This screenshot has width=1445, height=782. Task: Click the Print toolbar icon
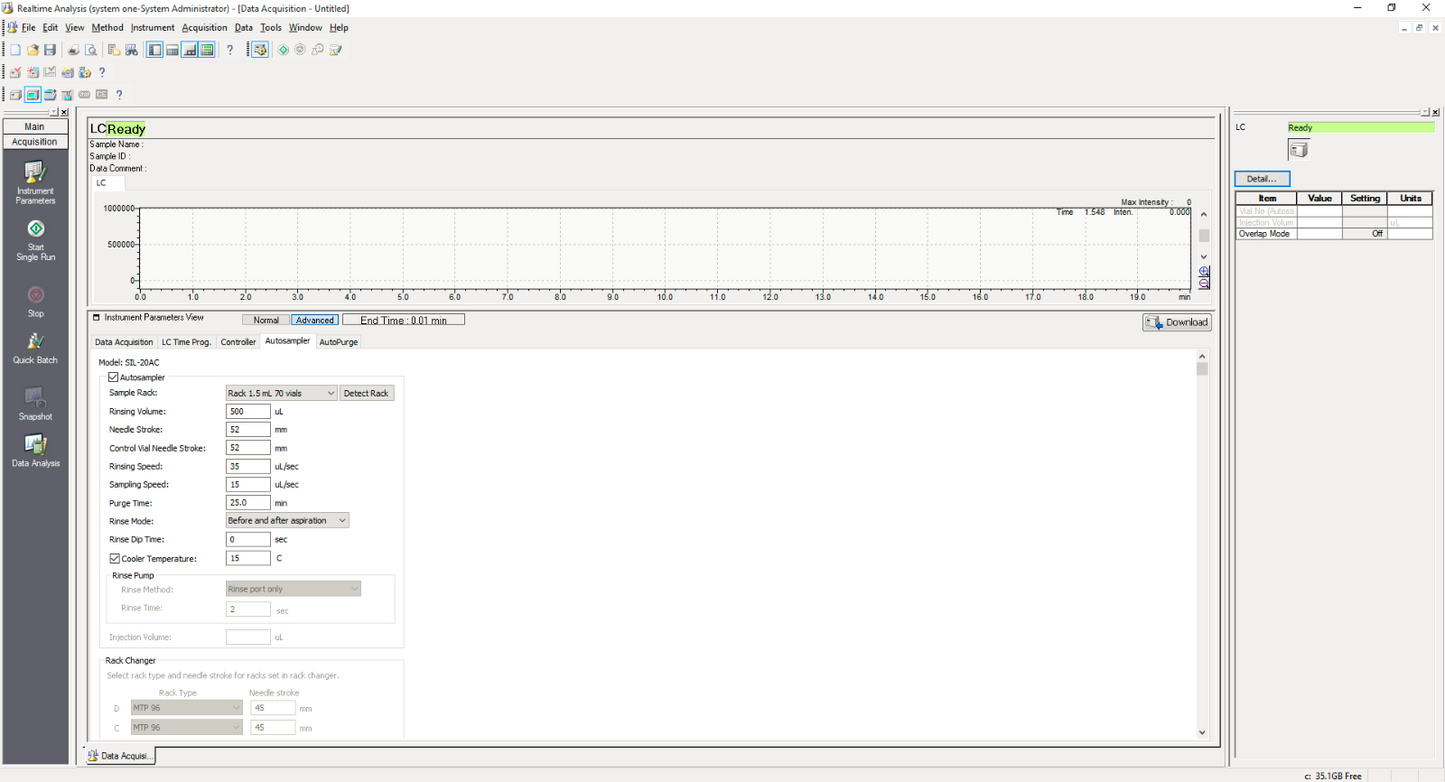(x=73, y=50)
